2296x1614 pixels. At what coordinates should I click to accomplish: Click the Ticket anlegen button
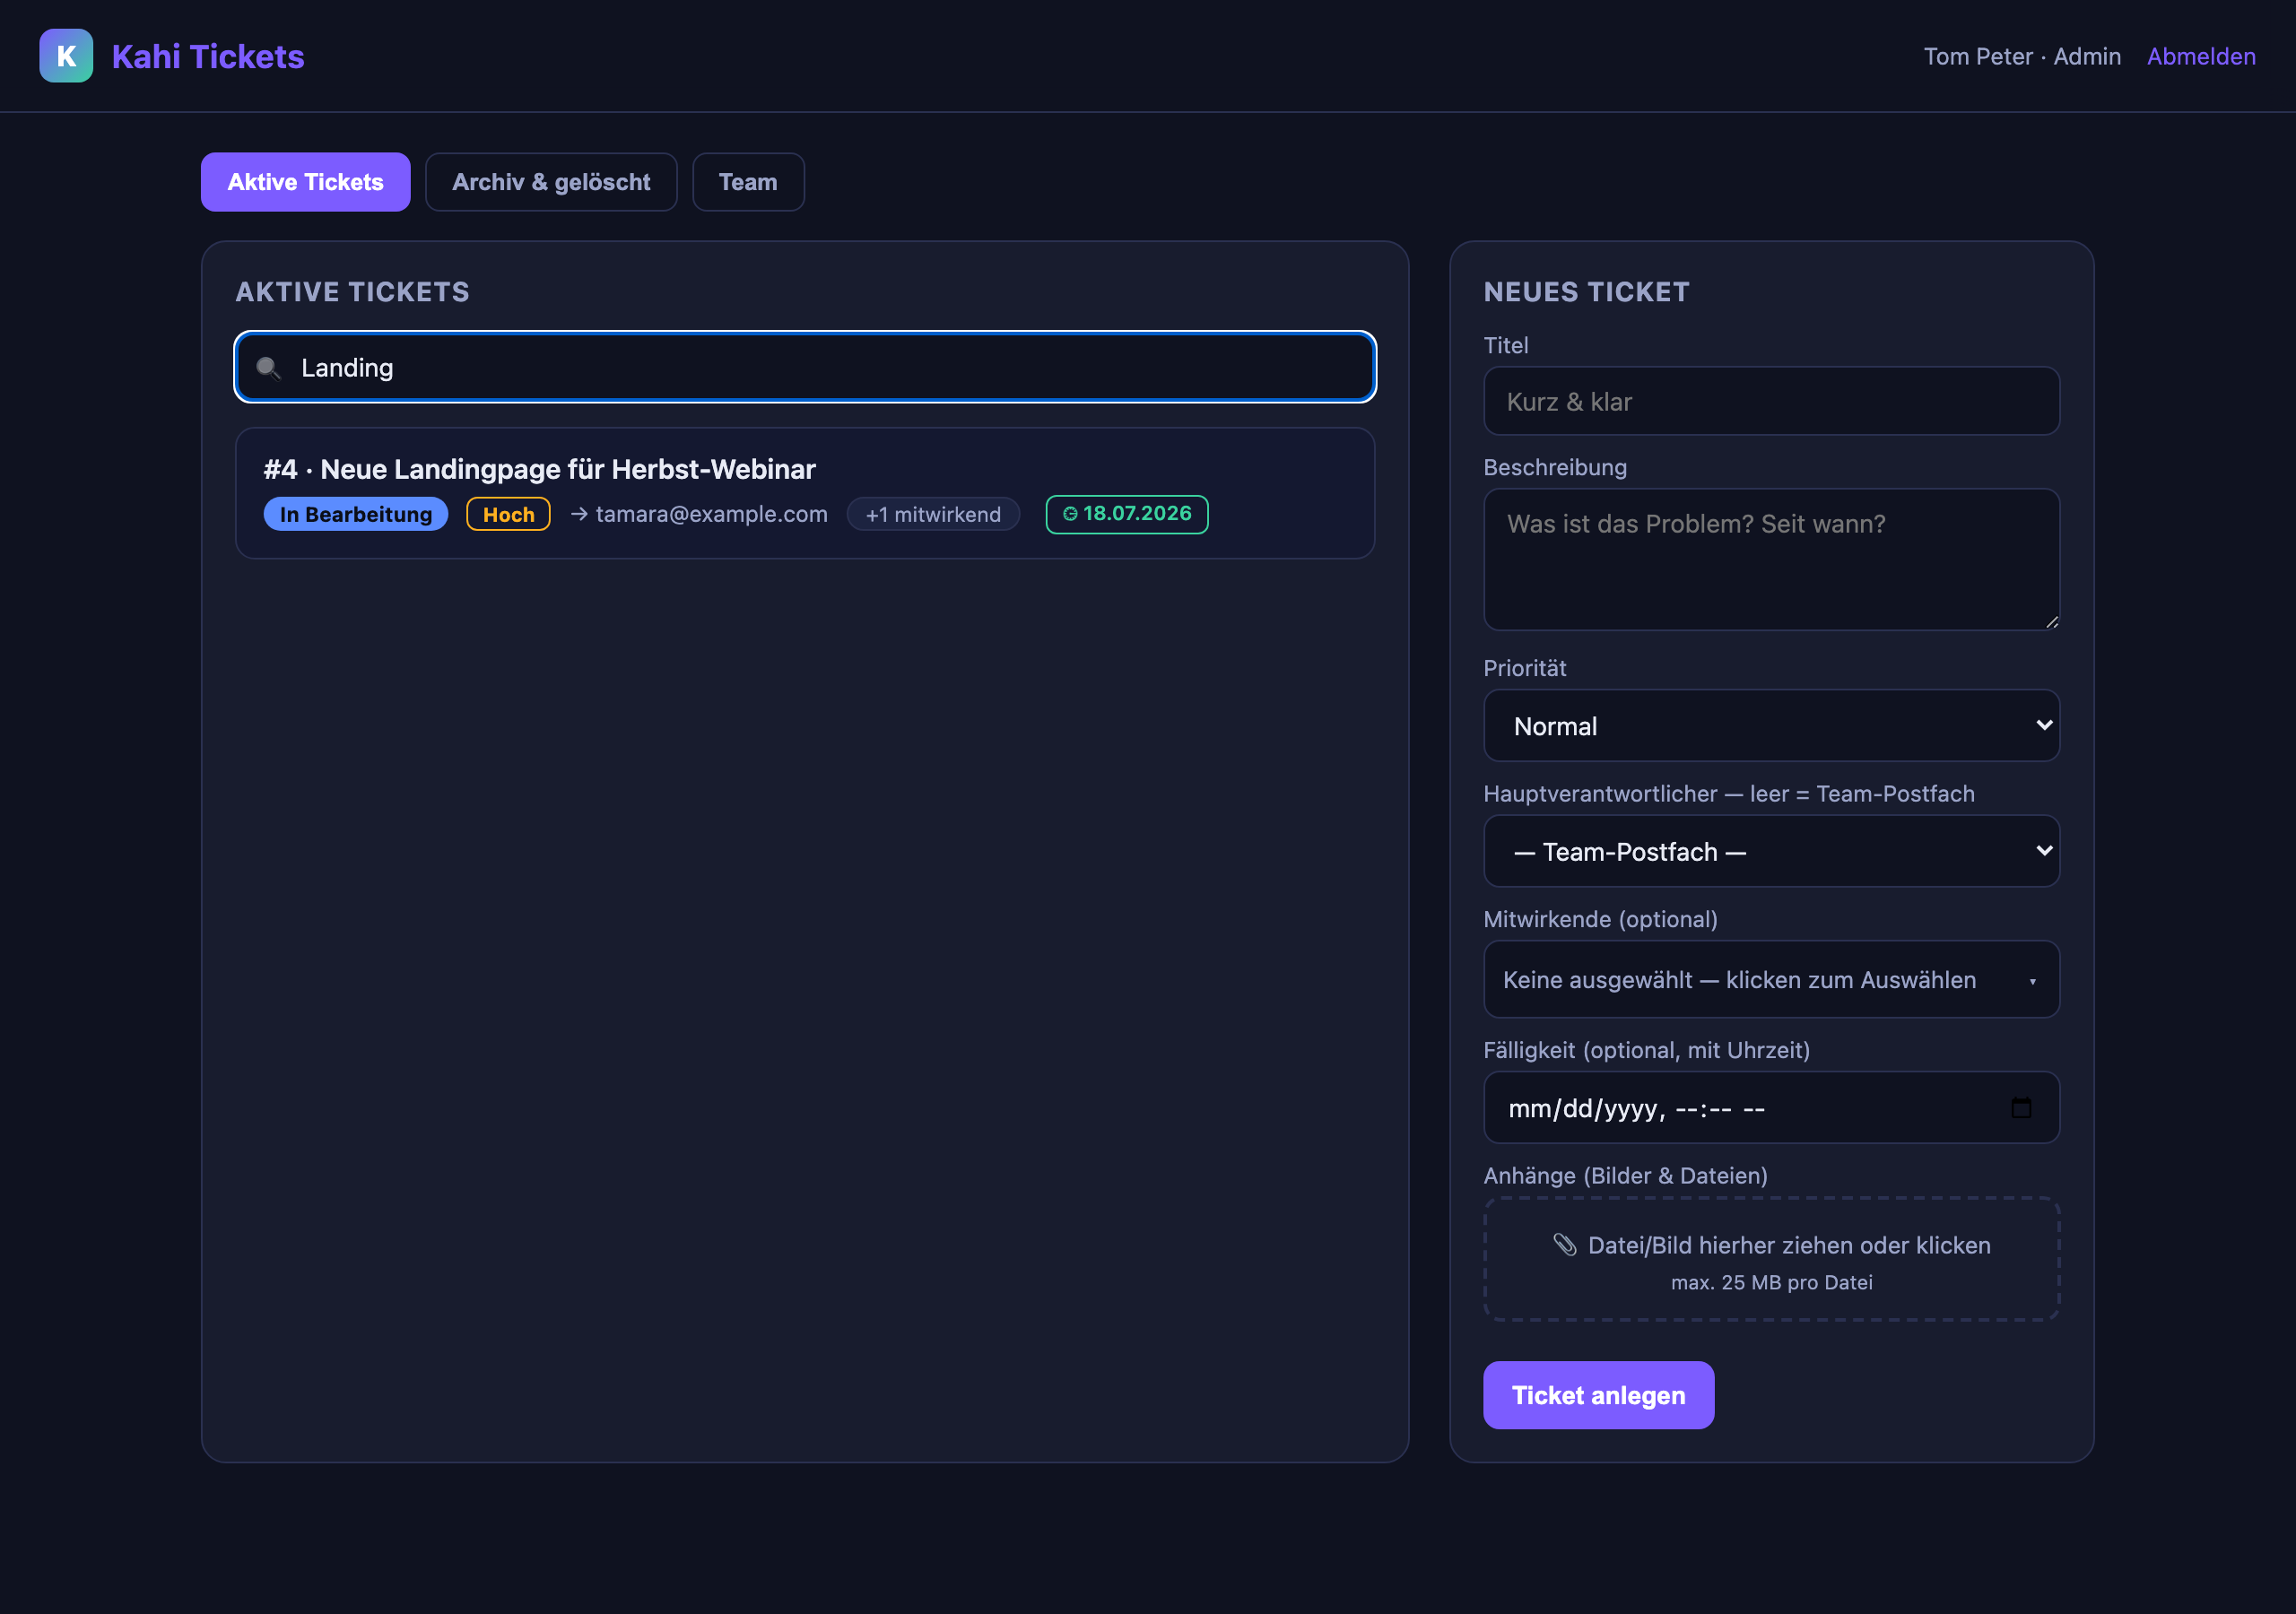1598,1395
